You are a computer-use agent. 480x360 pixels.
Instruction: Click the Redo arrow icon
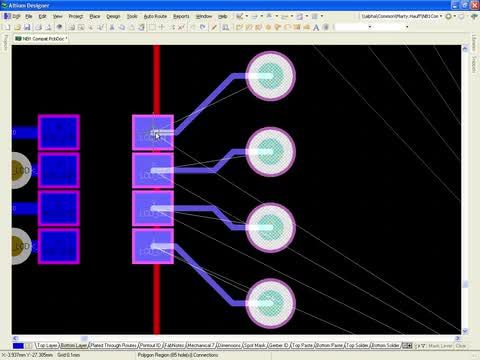point(202,27)
